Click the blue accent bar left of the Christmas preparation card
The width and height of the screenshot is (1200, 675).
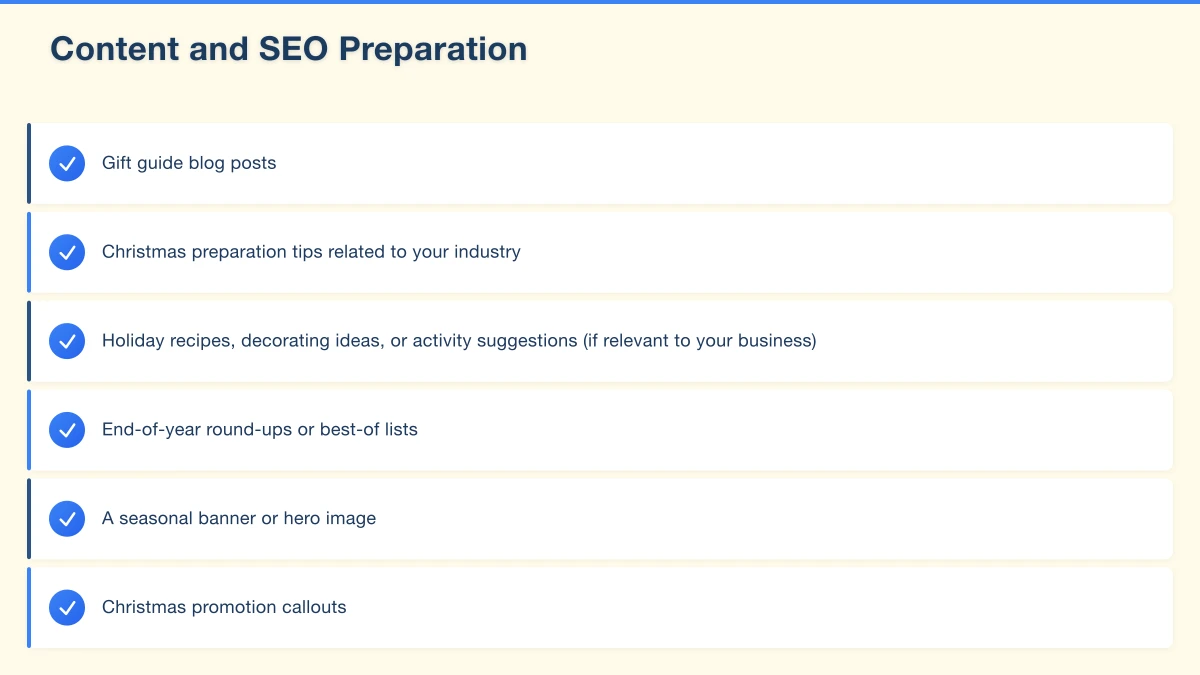[29, 252]
